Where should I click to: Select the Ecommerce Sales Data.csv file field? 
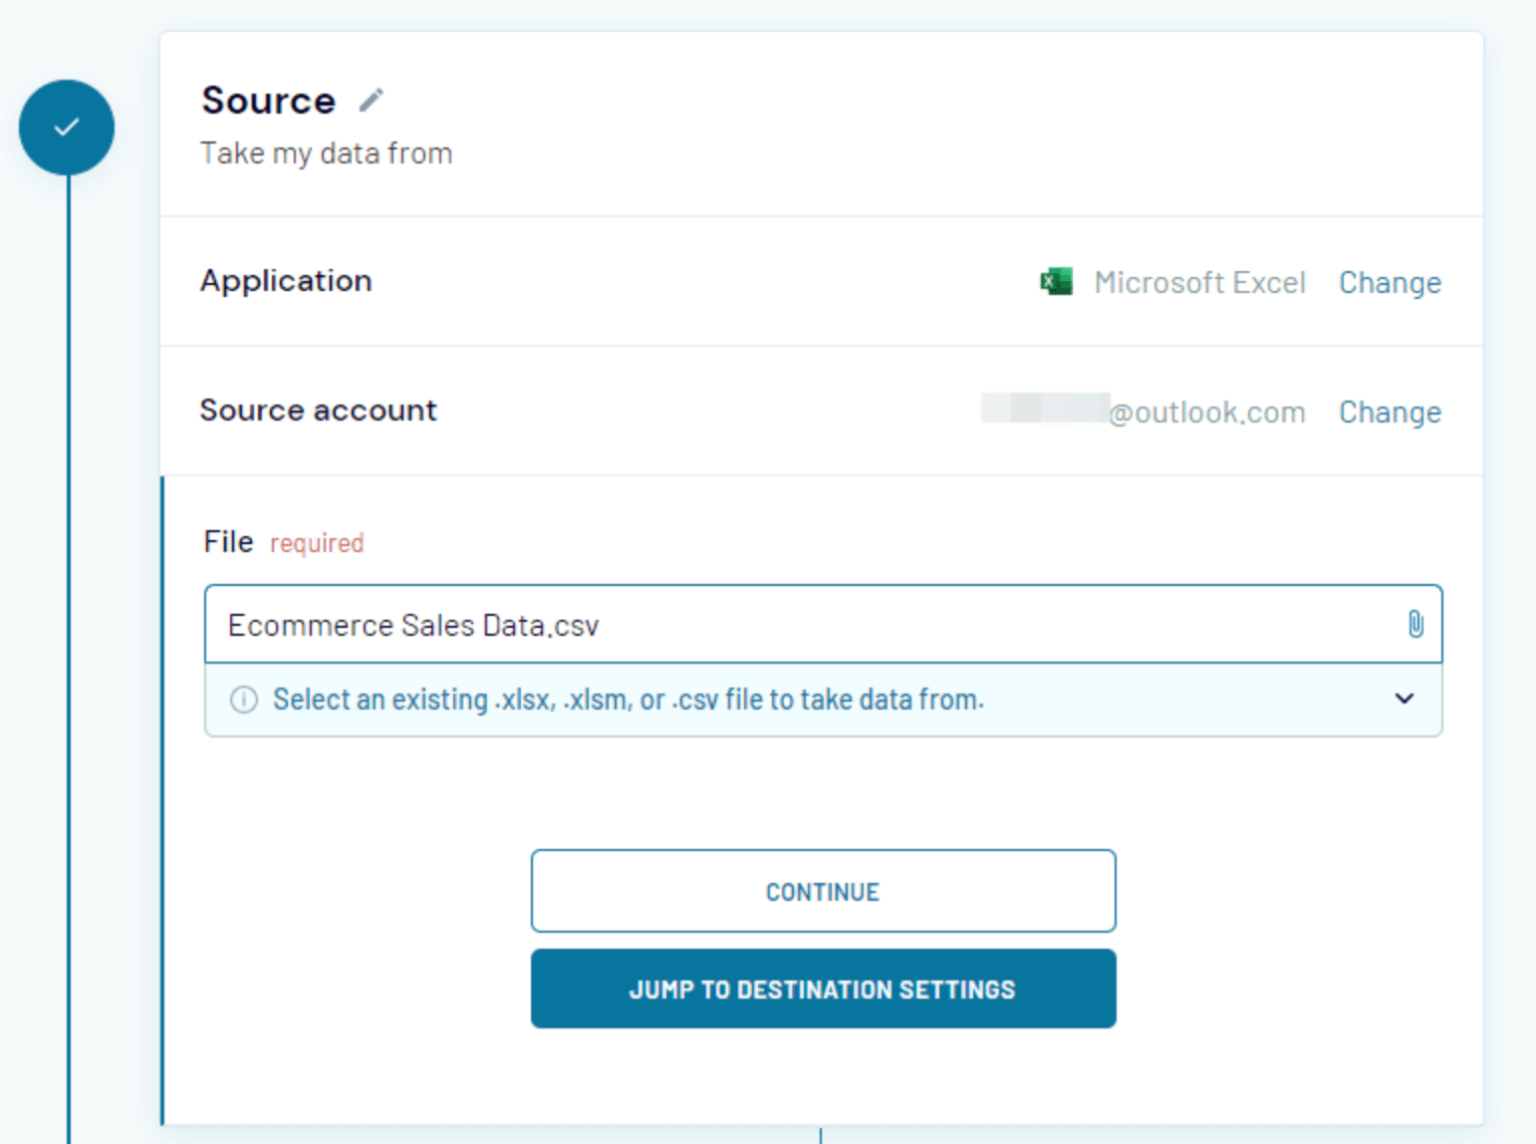point(700,624)
